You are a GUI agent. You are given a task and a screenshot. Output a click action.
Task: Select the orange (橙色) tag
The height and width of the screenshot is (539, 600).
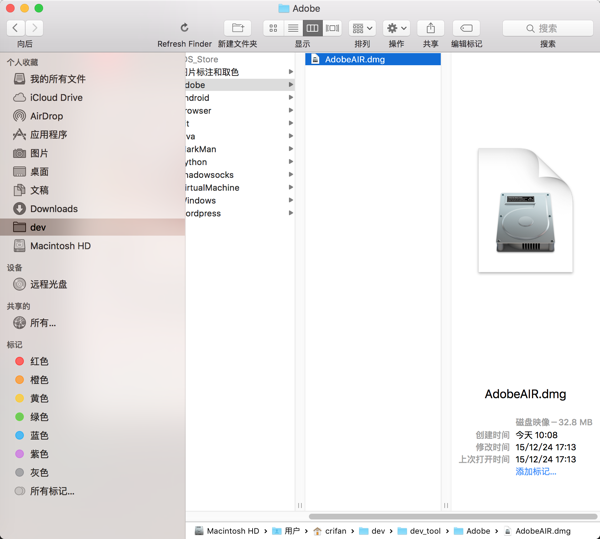pos(92,380)
